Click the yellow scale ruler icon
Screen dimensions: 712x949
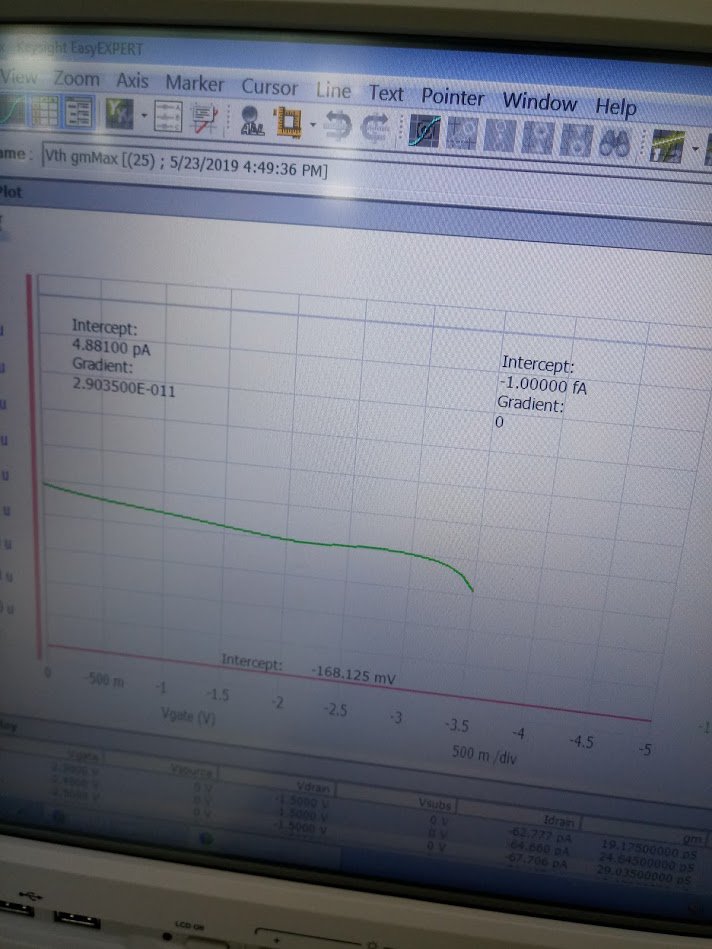(288, 122)
